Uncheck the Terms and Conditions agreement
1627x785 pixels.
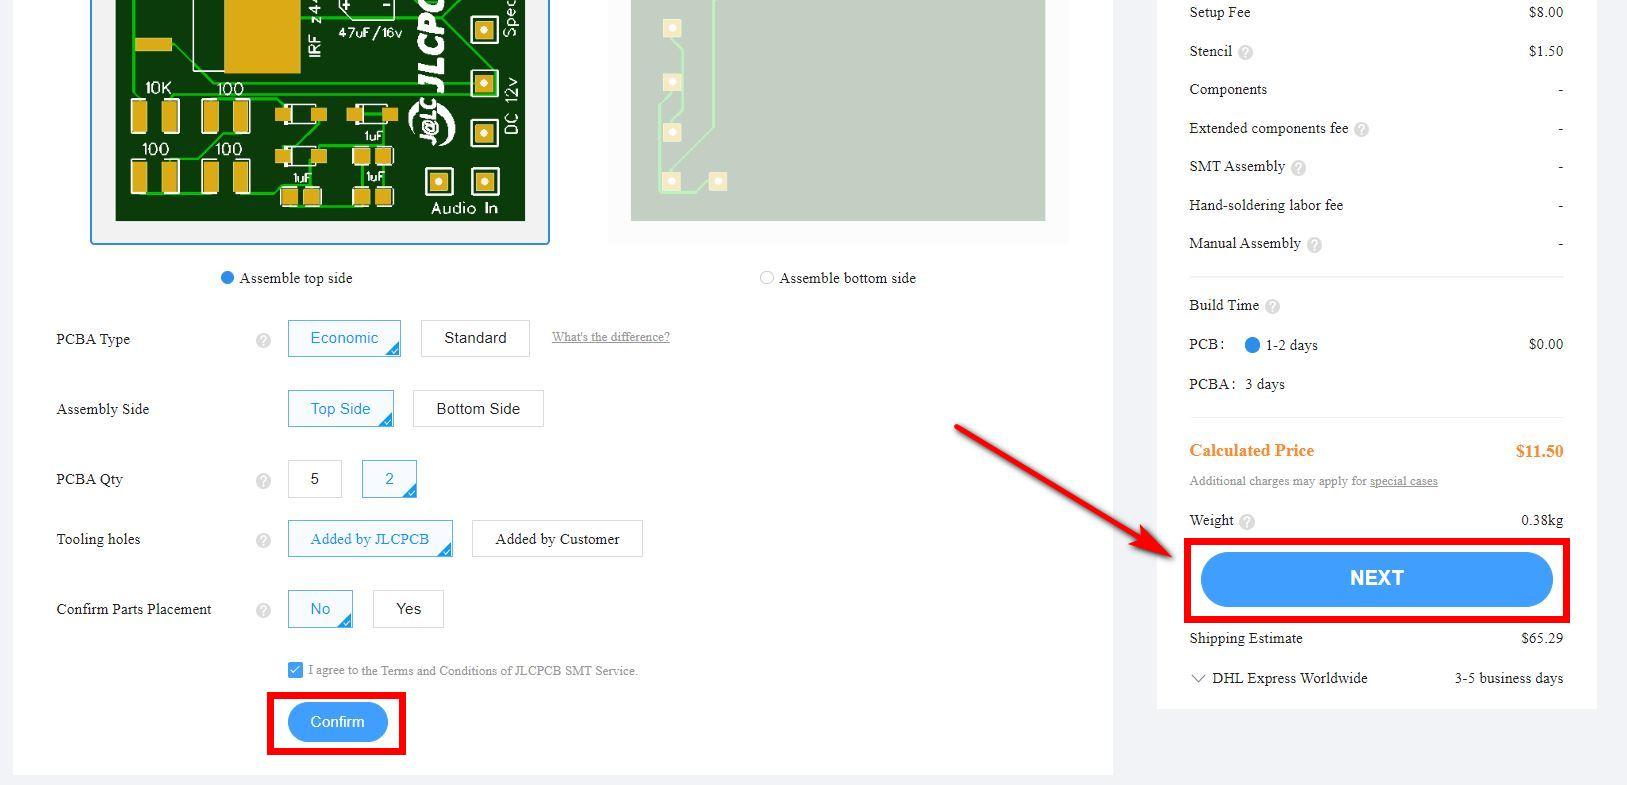tap(295, 670)
